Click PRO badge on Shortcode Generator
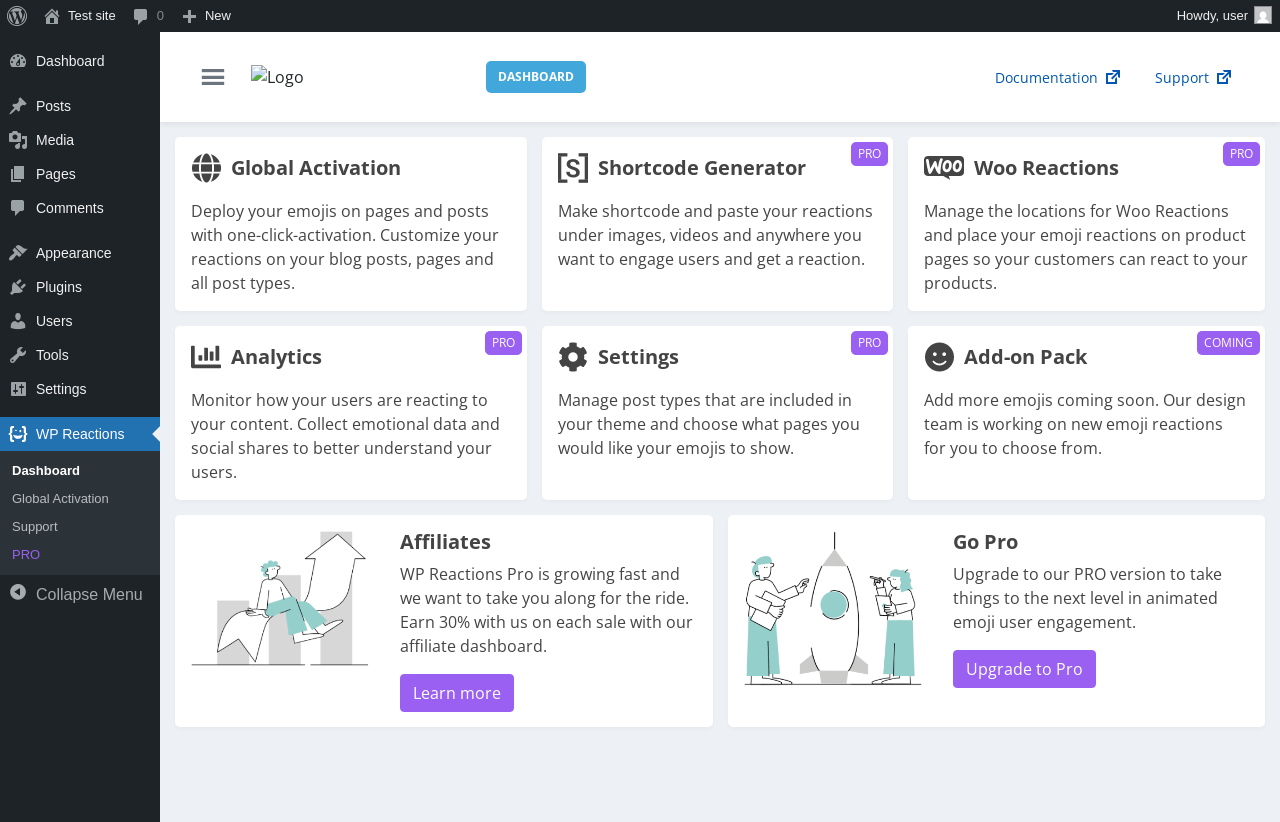The height and width of the screenshot is (822, 1280). [869, 154]
